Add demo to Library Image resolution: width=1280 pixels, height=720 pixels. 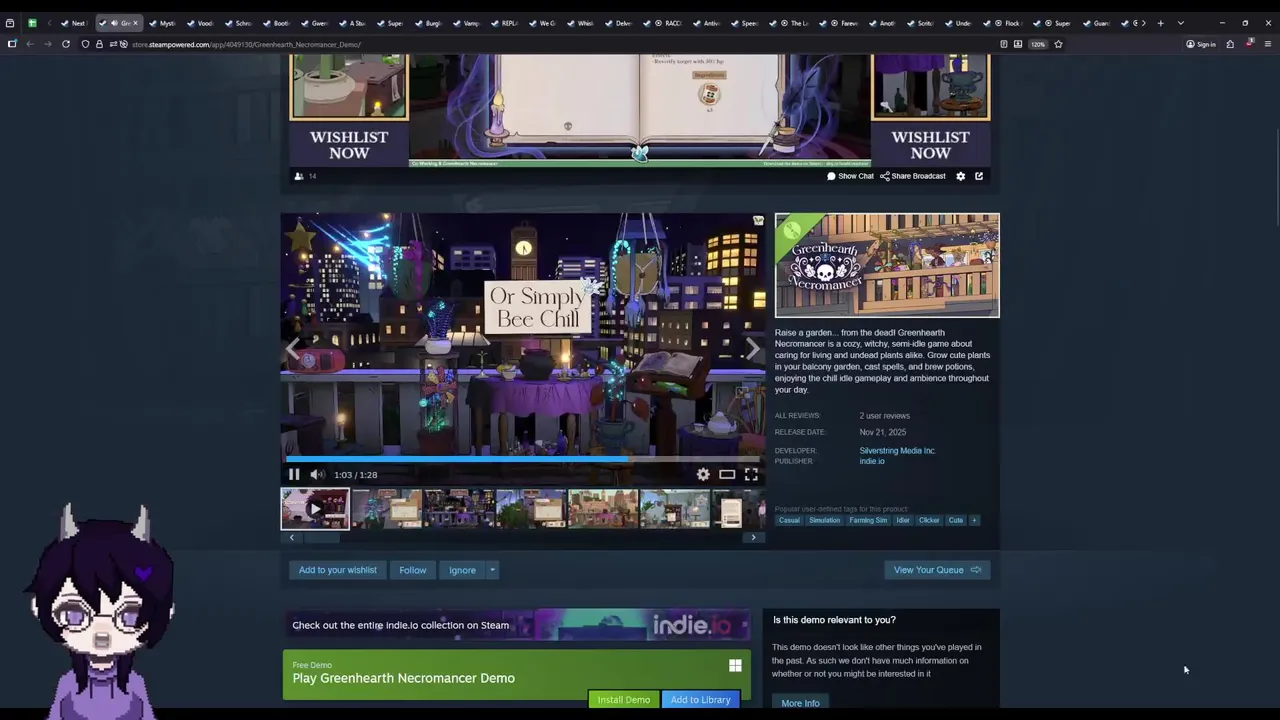pos(701,700)
